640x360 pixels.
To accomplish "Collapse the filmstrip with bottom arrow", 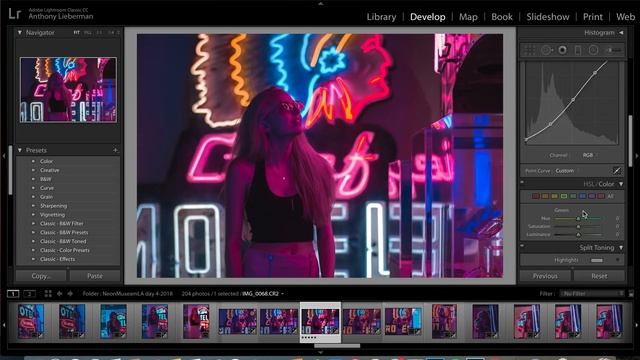I will pyautogui.click(x=320, y=352).
